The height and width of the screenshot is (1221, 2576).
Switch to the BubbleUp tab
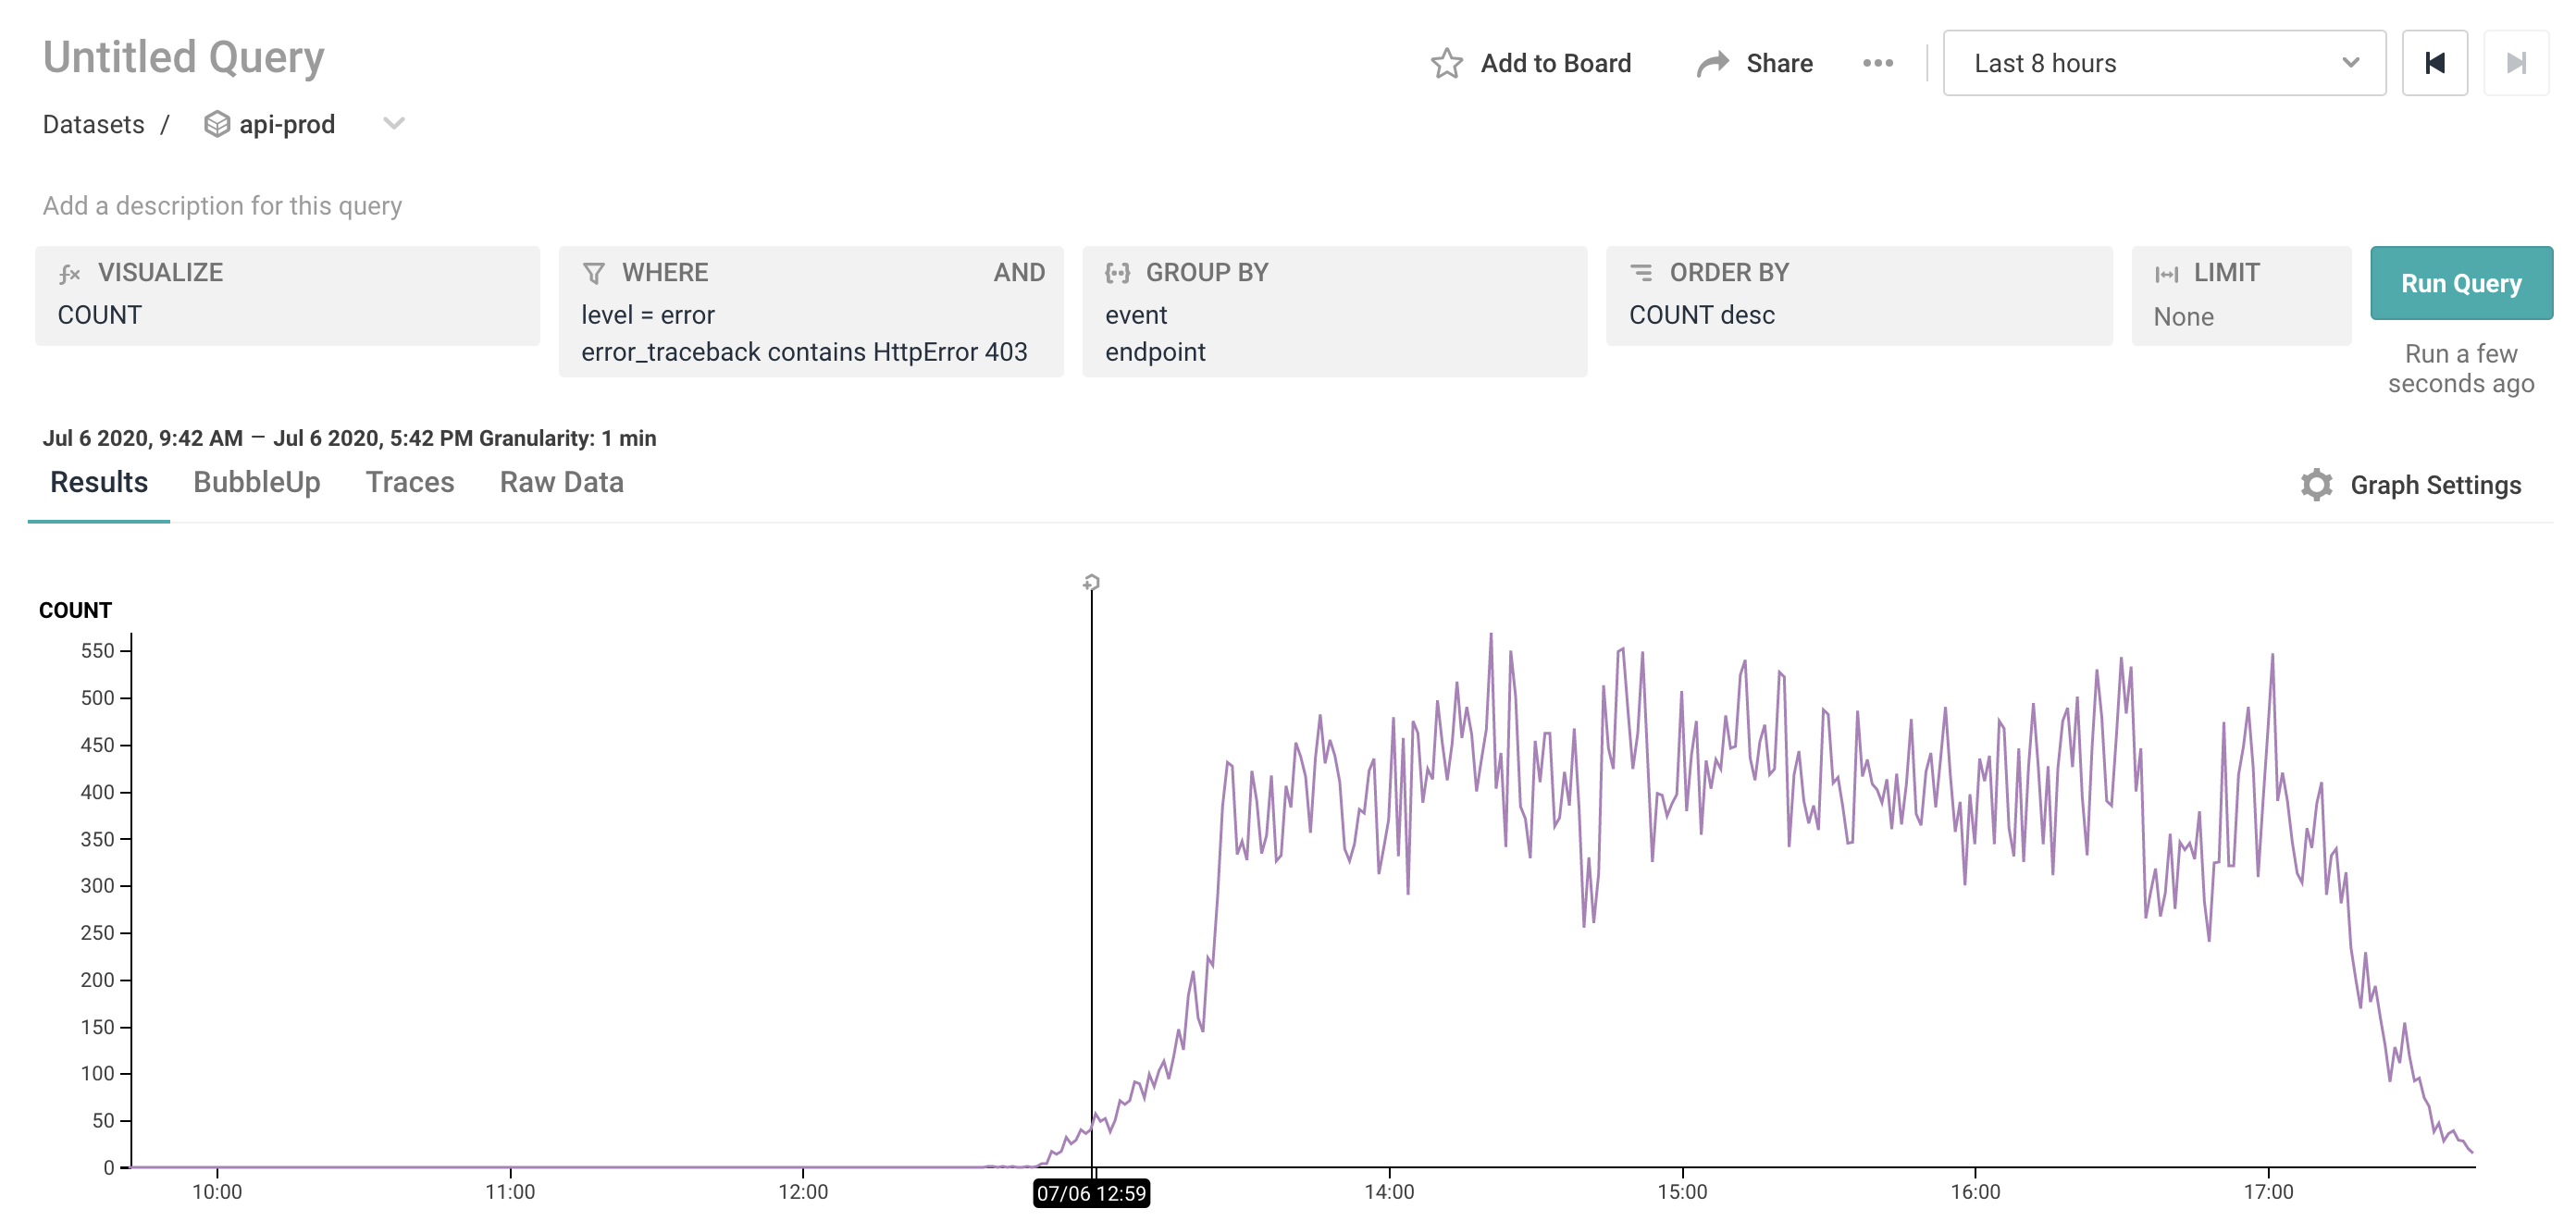tap(256, 483)
